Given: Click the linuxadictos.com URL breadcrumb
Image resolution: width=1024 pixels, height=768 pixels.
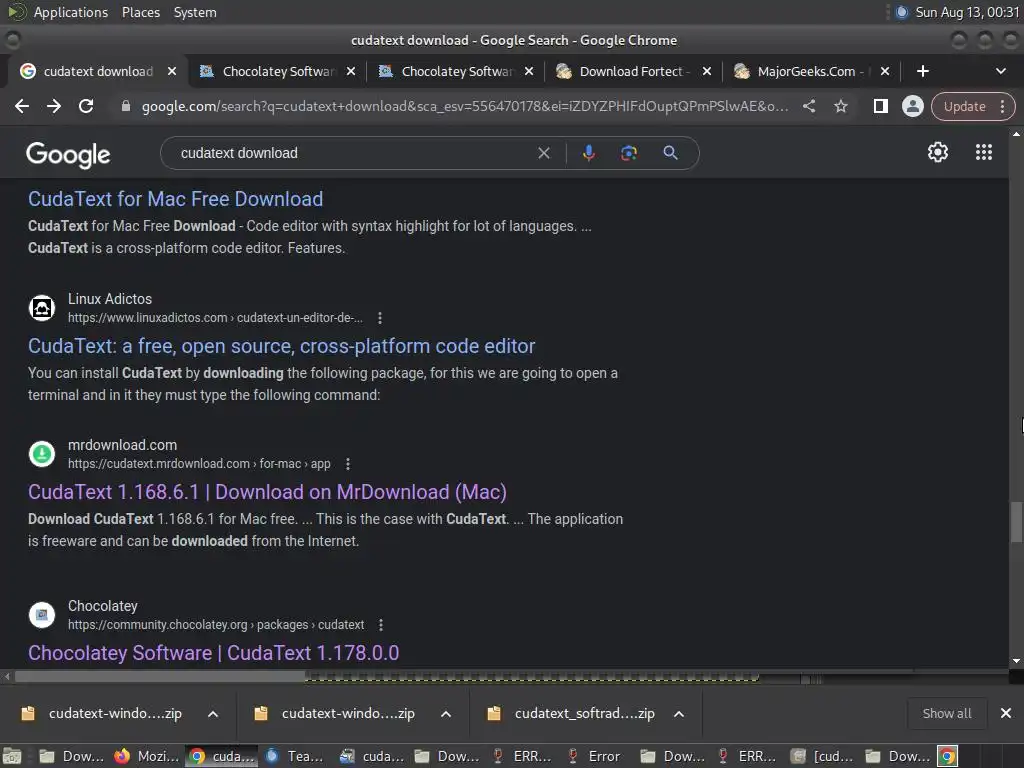Looking at the screenshot, I should click(216, 318).
